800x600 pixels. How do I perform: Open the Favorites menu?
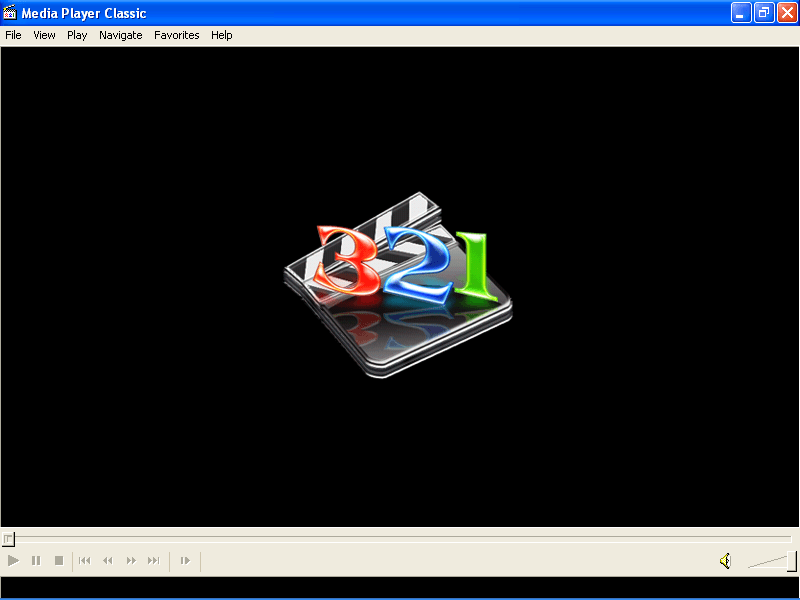click(177, 35)
